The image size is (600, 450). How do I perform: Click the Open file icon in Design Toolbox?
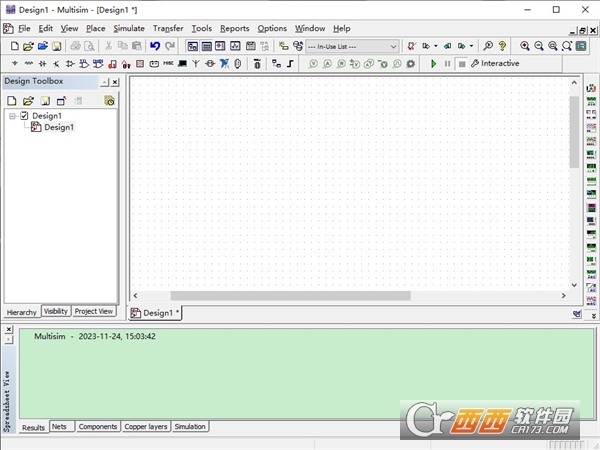coord(28,101)
